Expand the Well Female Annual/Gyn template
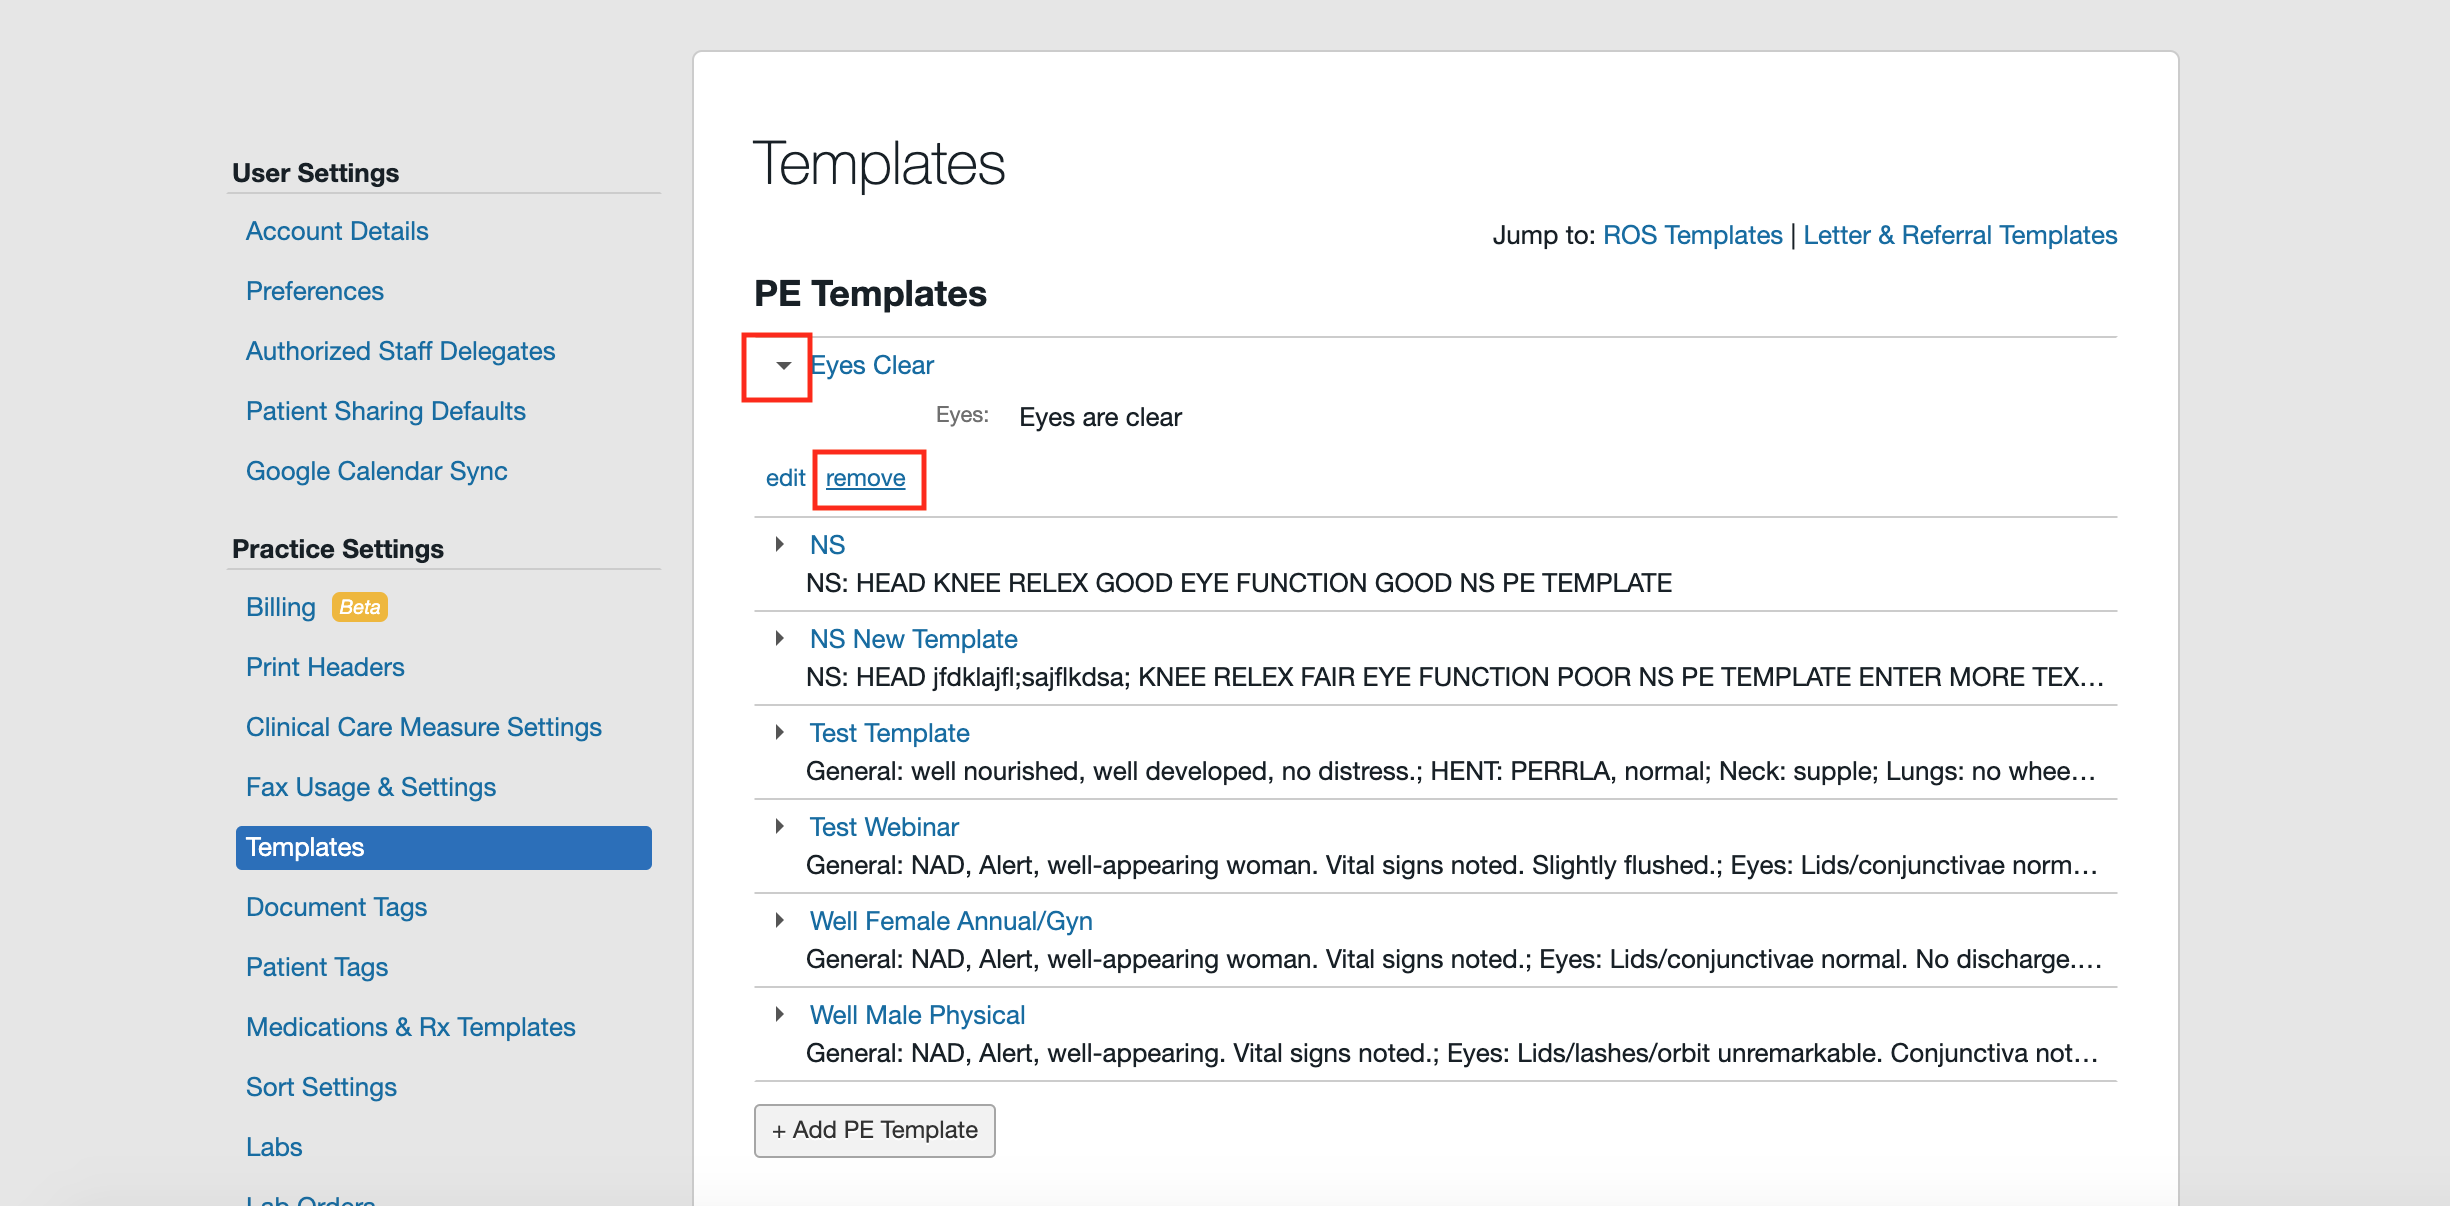The height and width of the screenshot is (1206, 2450). click(780, 919)
